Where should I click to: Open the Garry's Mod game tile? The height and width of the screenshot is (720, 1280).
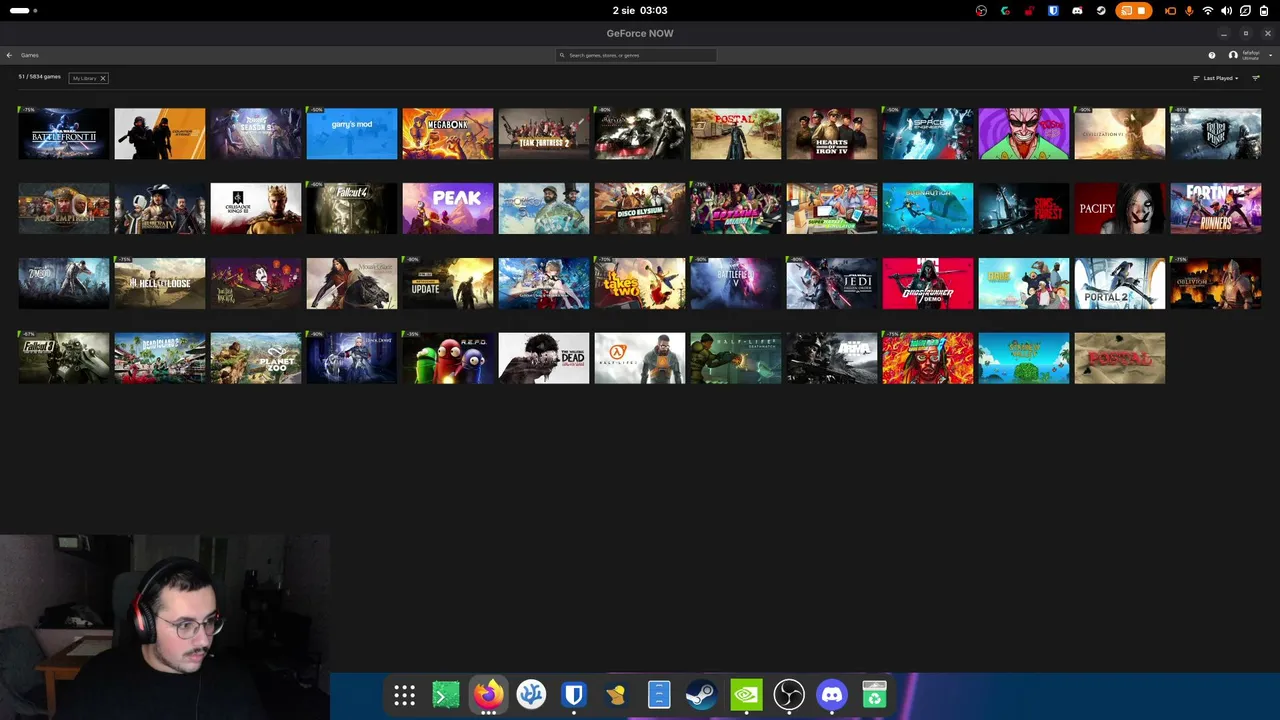coord(352,134)
